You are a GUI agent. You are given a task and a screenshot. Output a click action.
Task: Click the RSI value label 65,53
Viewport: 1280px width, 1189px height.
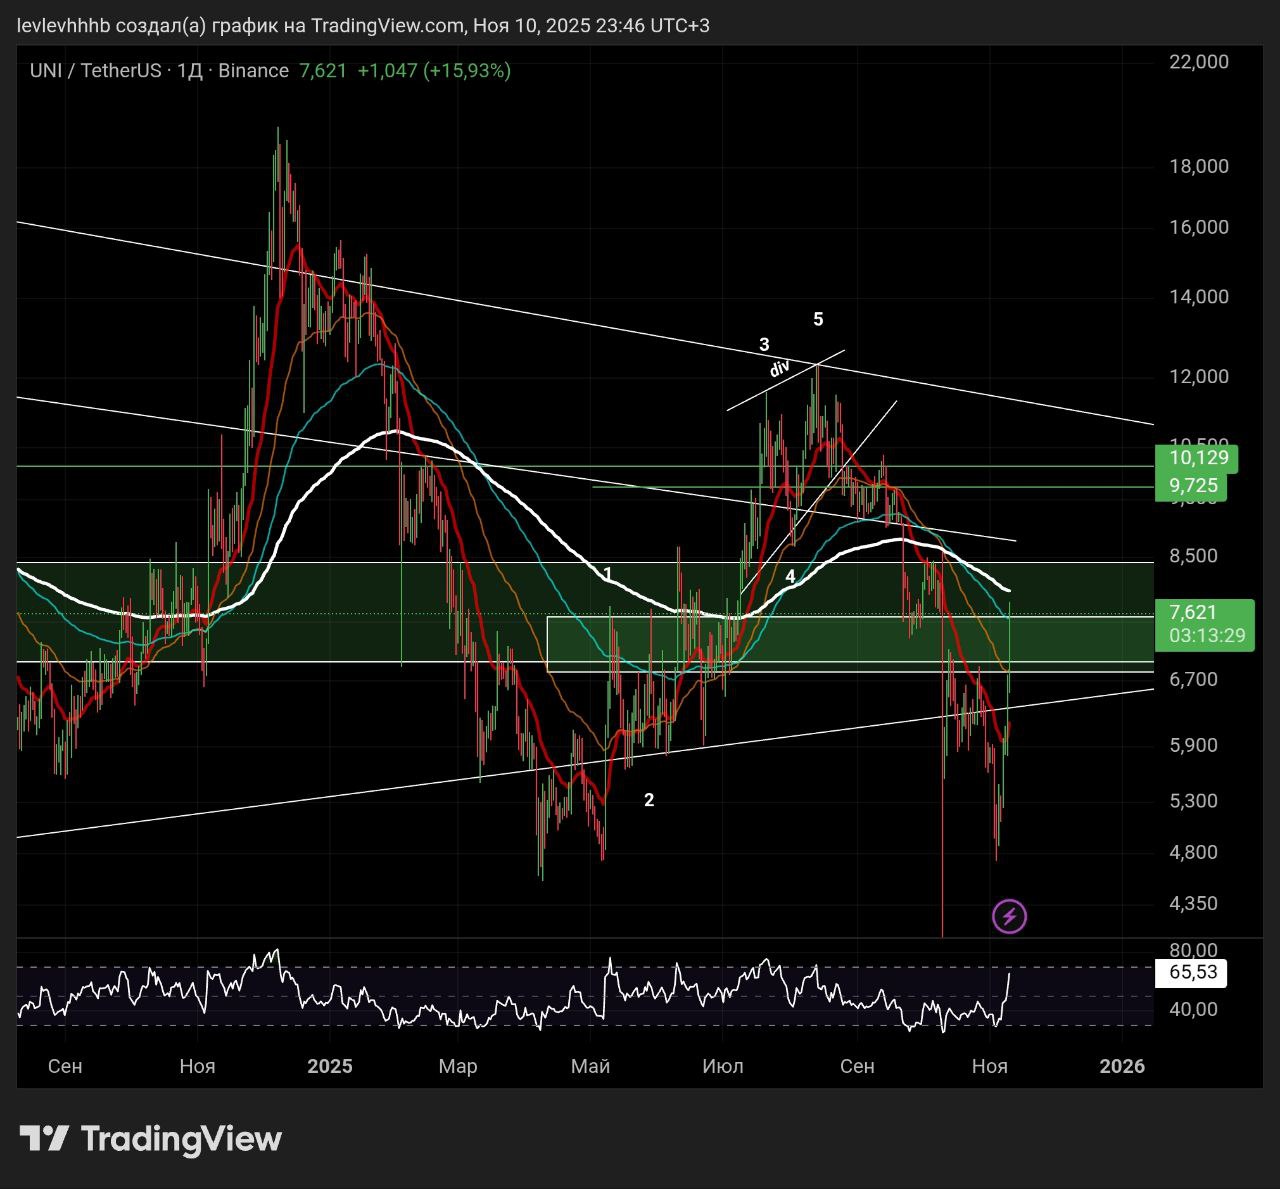(x=1192, y=972)
